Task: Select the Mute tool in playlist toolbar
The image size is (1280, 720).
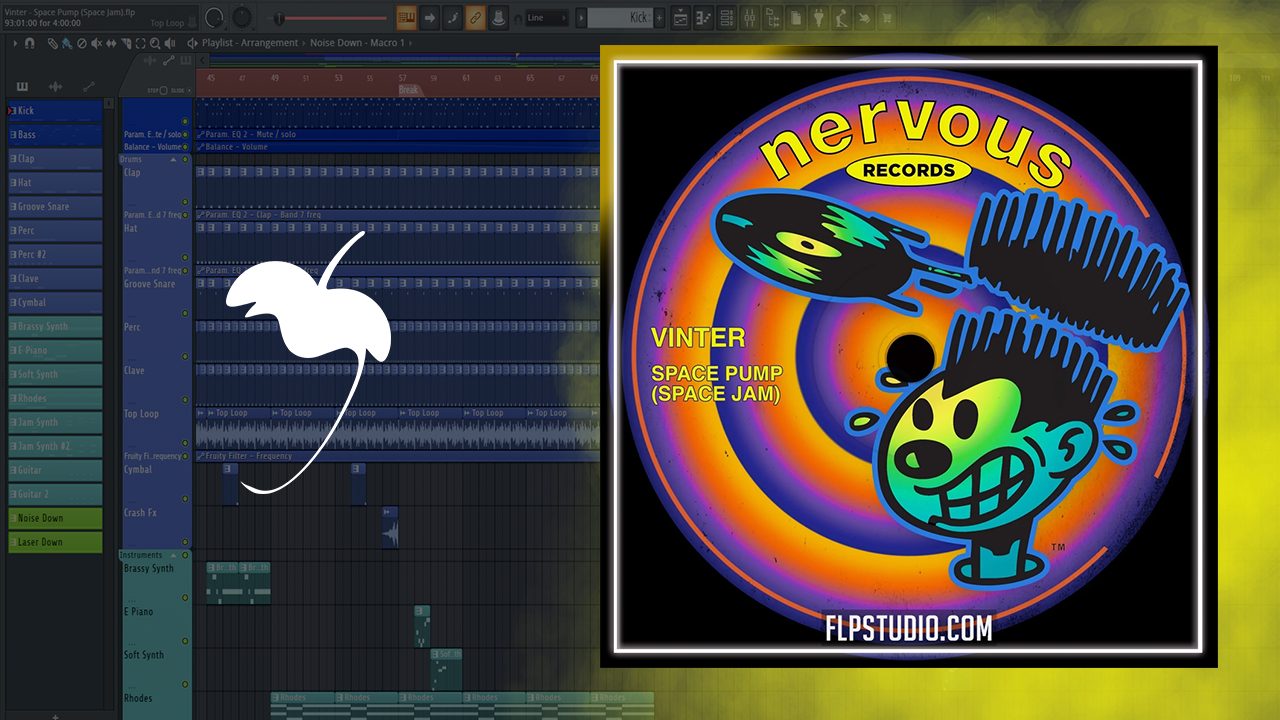Action: pyautogui.click(x=96, y=43)
